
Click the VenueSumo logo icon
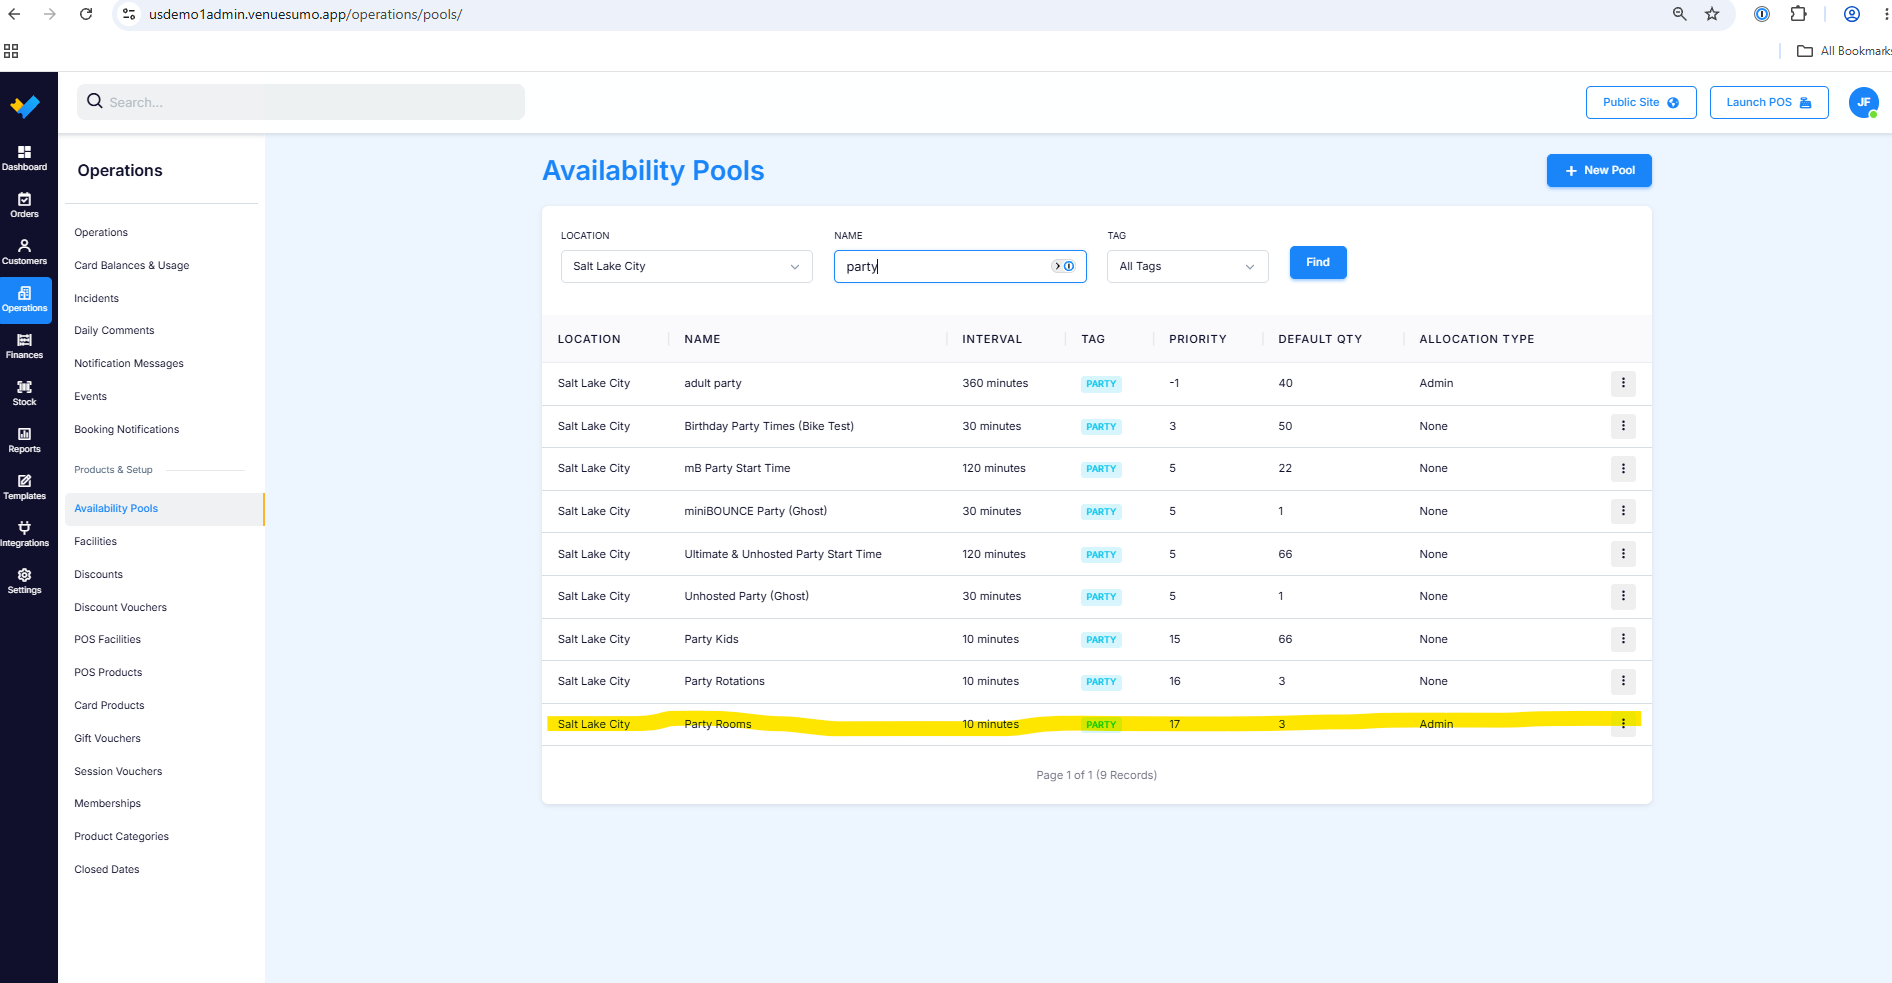point(24,105)
